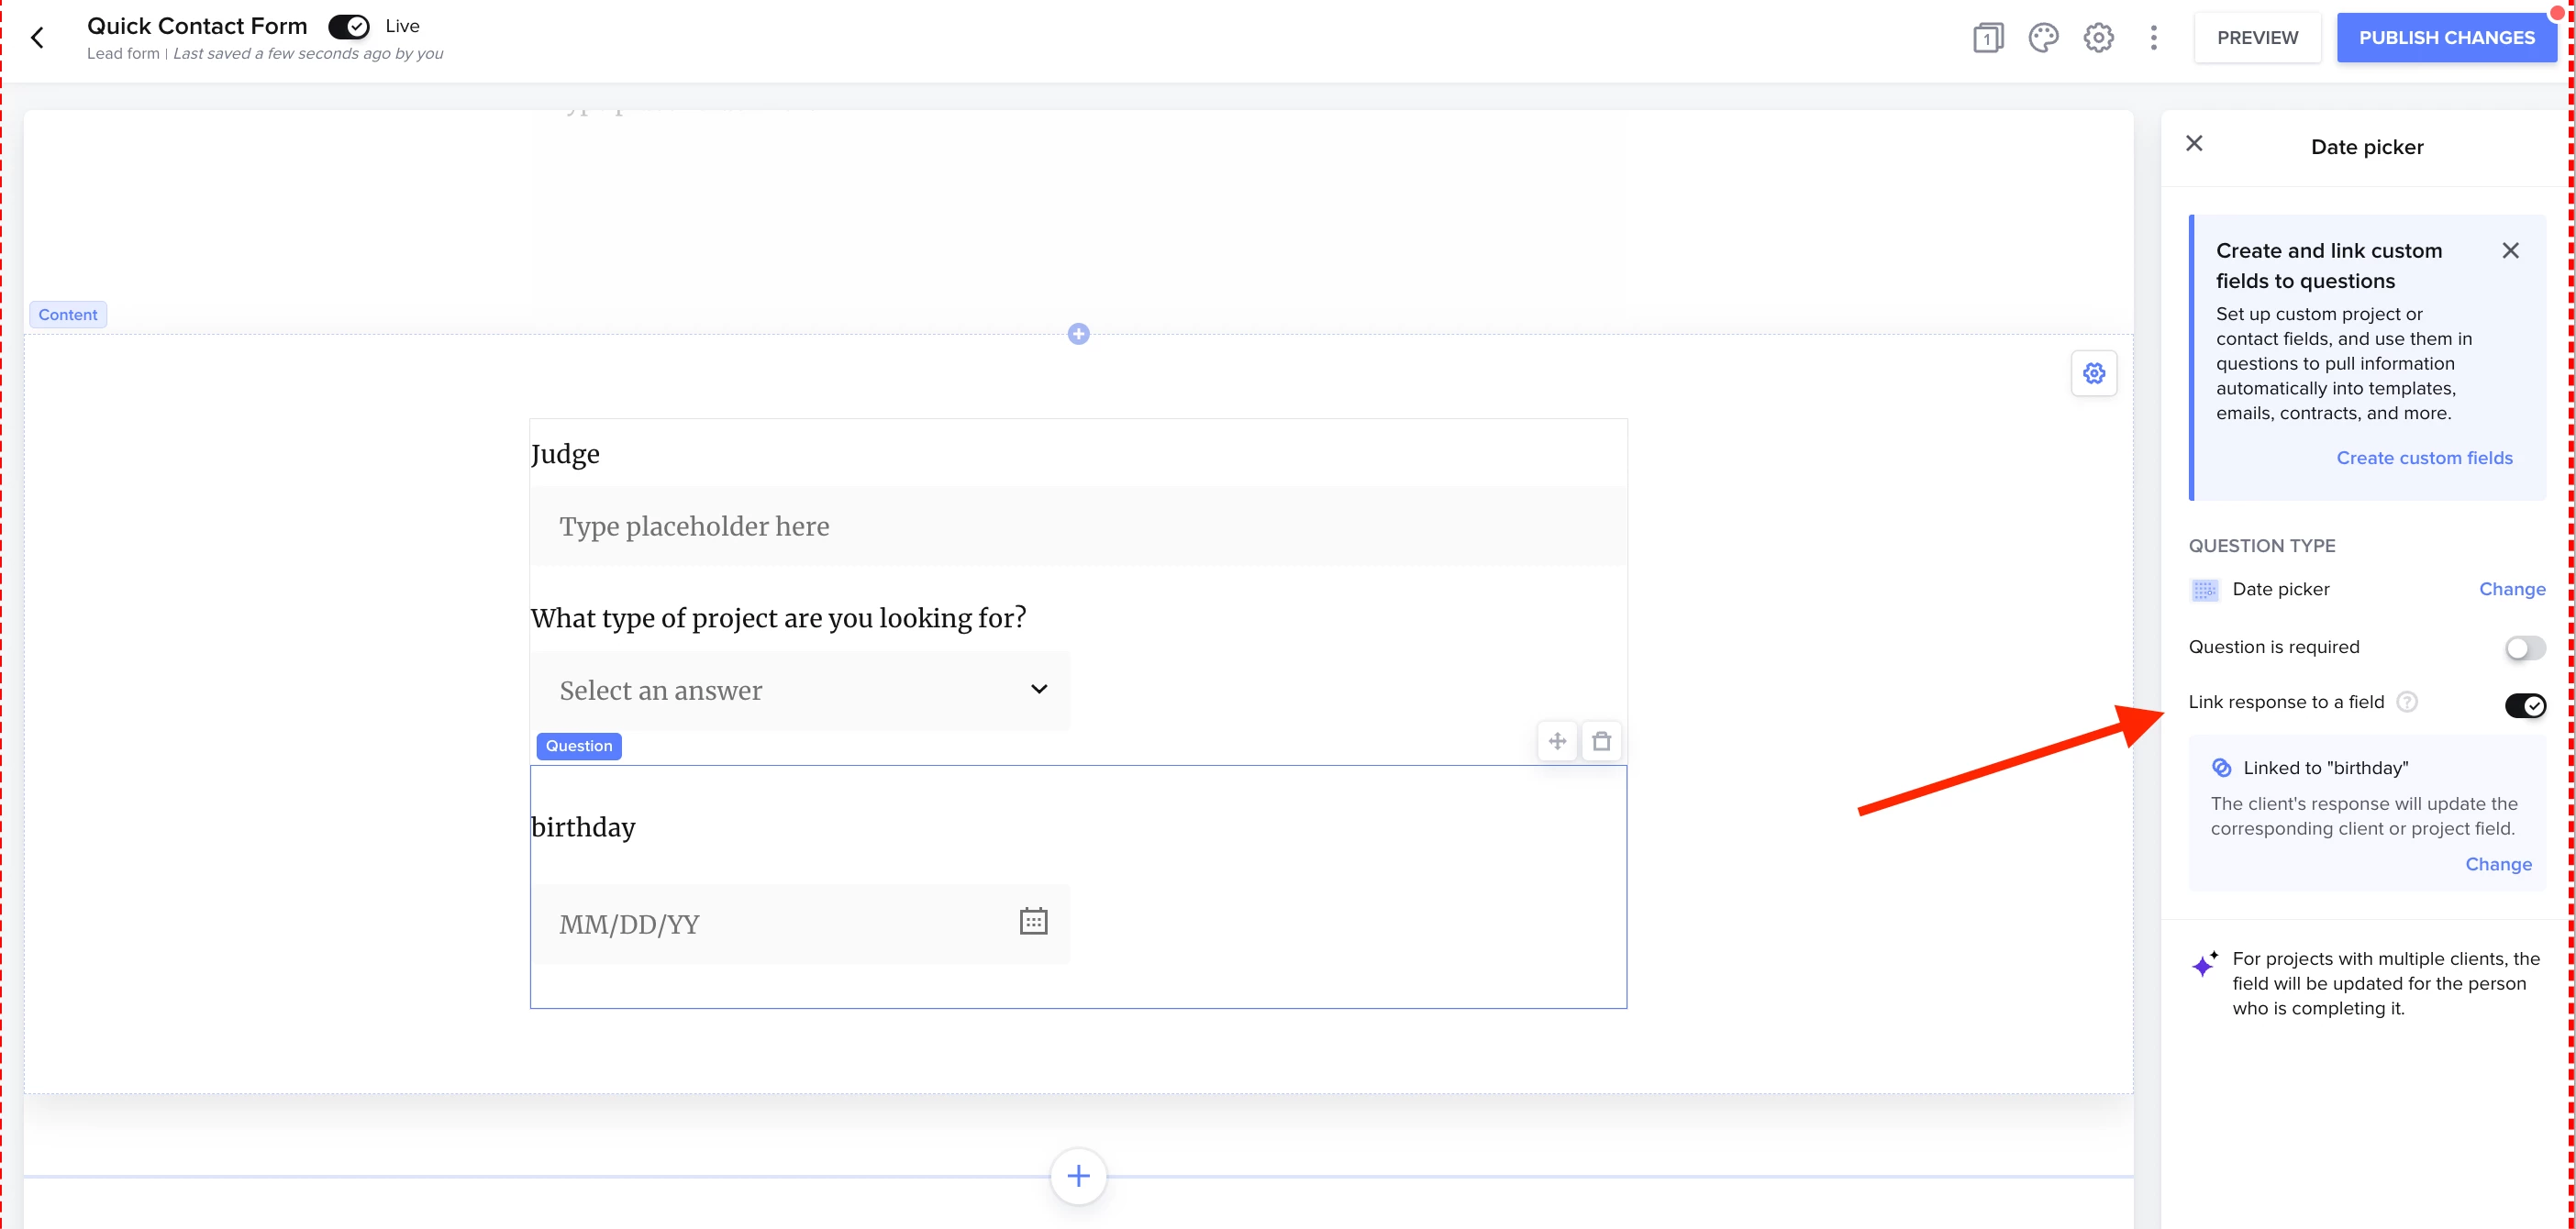Click the PREVIEW button
Screen dimensions: 2576x1229
click(2257, 38)
